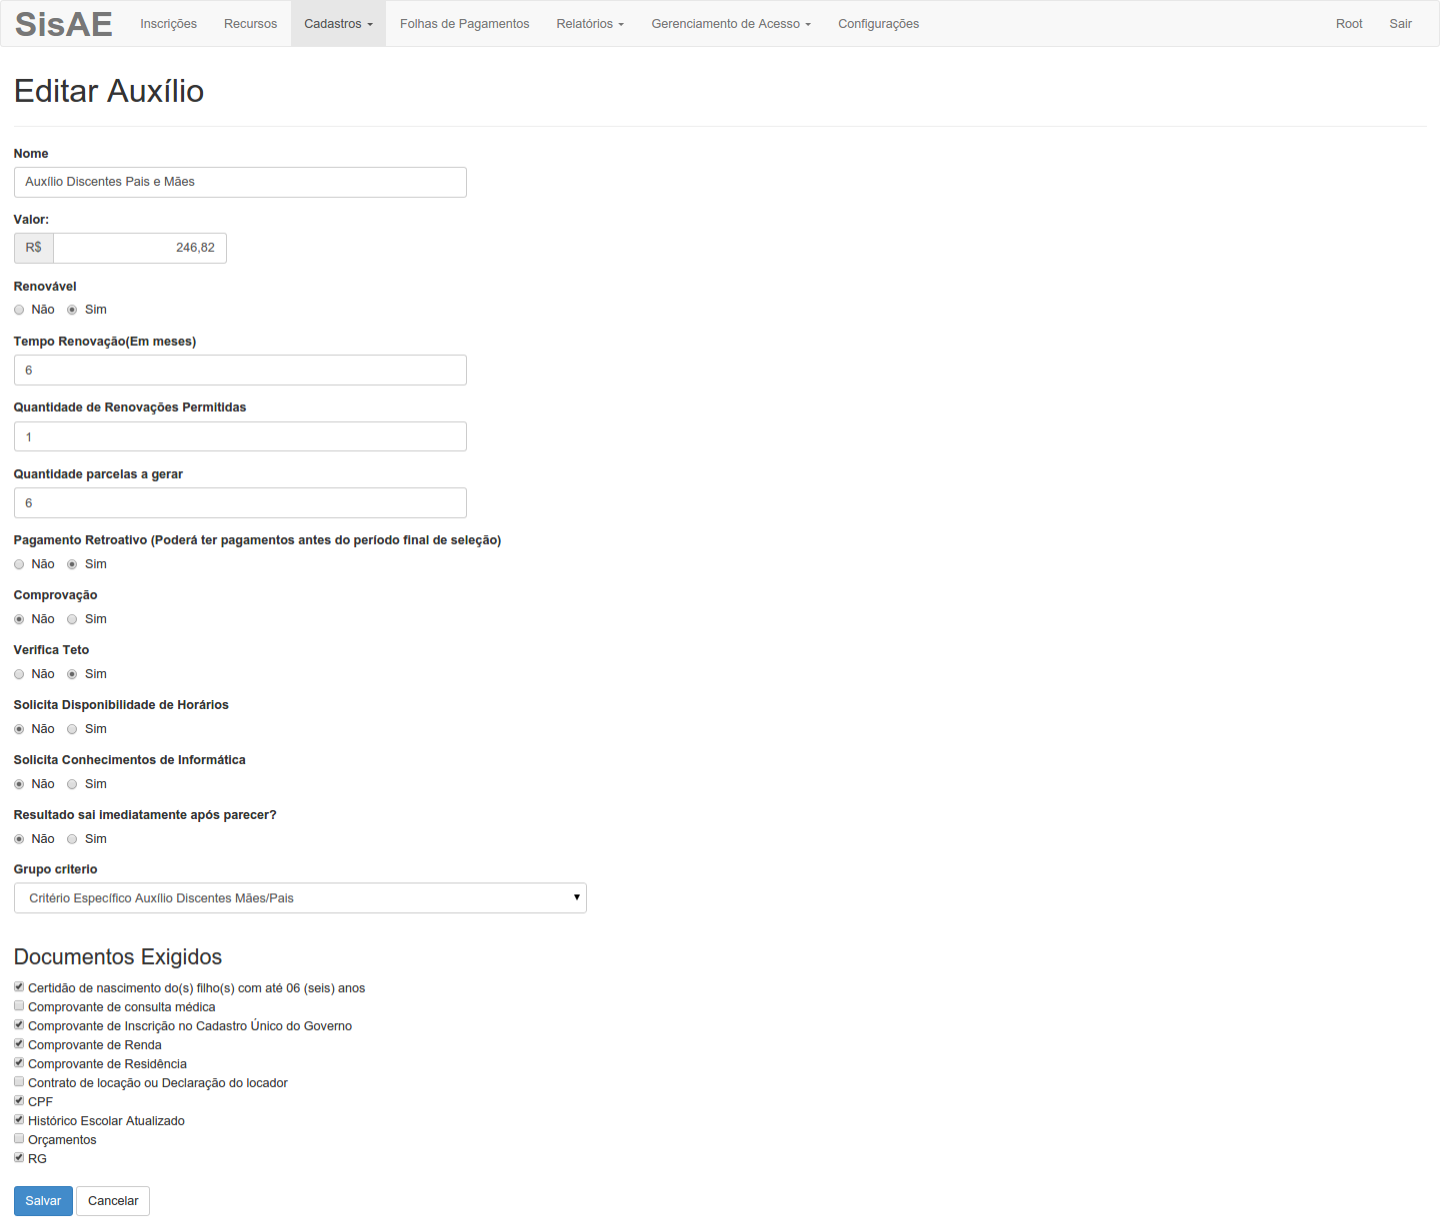
Task: Click Quantidade parcelas a gerar field
Action: pos(240,503)
